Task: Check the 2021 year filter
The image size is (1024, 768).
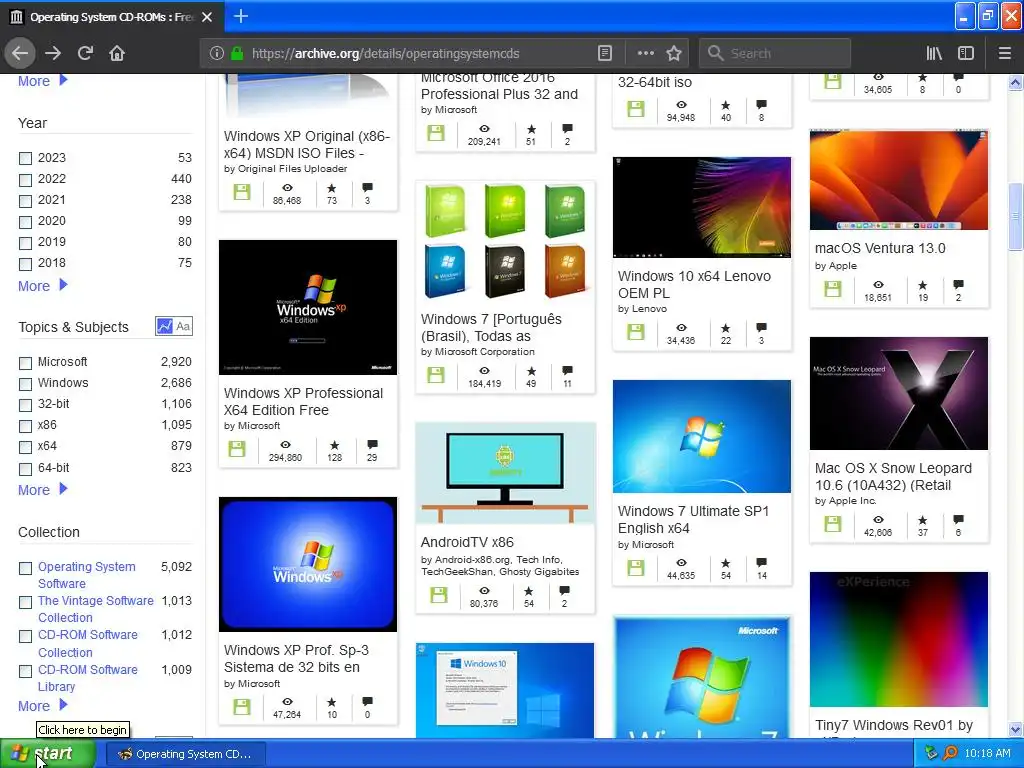Action: click(x=25, y=200)
